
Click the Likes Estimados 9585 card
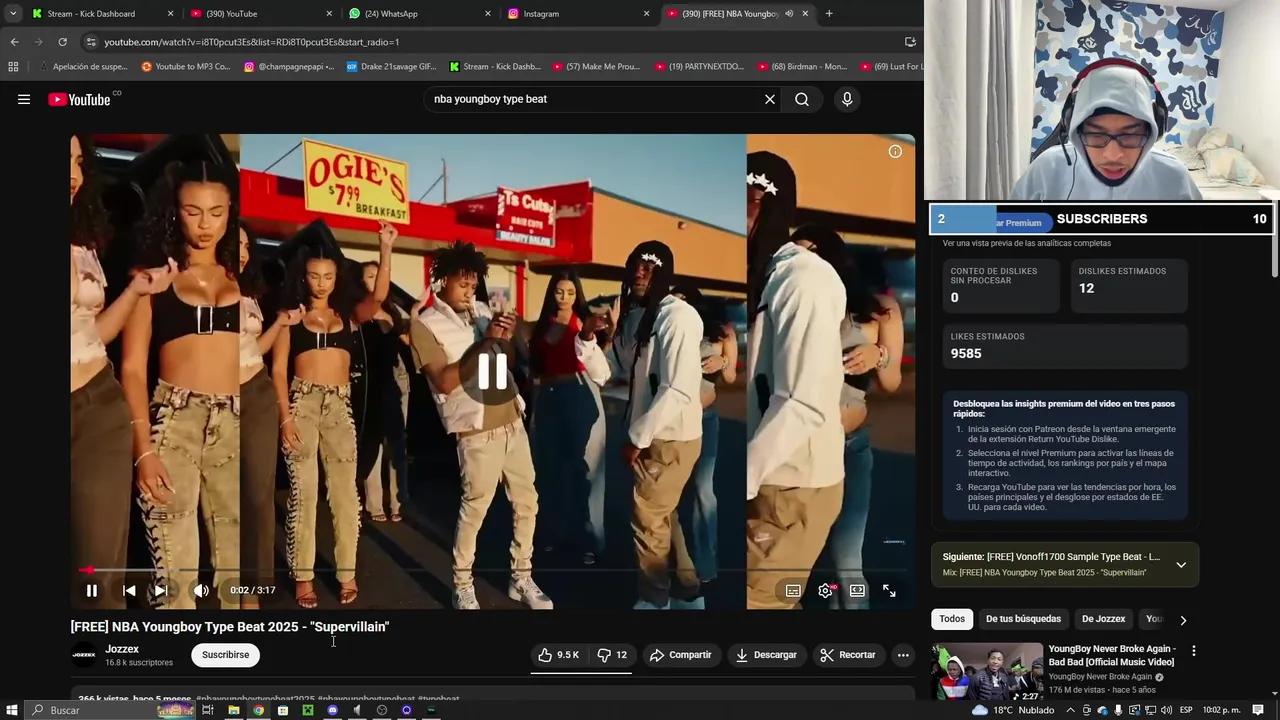1065,347
